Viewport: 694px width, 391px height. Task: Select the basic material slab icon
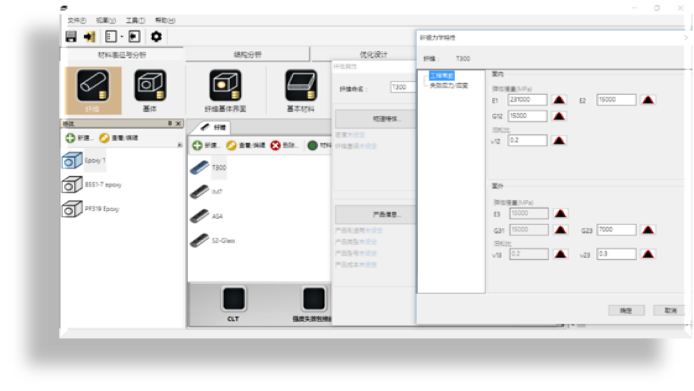301,85
